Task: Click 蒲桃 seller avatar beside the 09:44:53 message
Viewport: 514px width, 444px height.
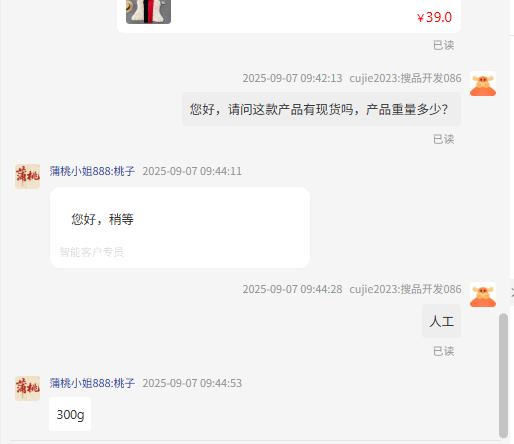Action: pos(27,389)
